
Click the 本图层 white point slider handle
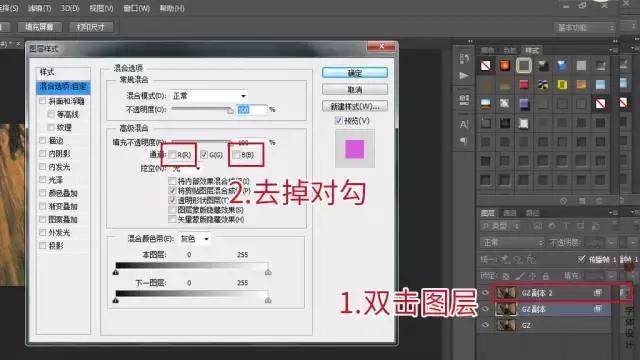pos(268,272)
